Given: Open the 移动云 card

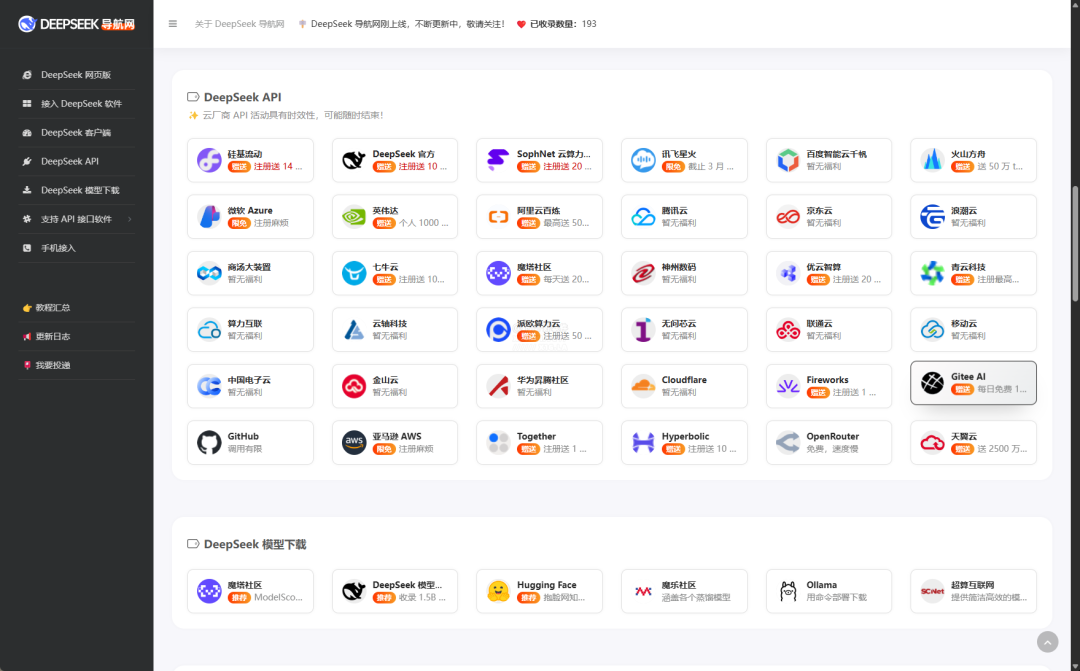Looking at the screenshot, I should tap(973, 329).
